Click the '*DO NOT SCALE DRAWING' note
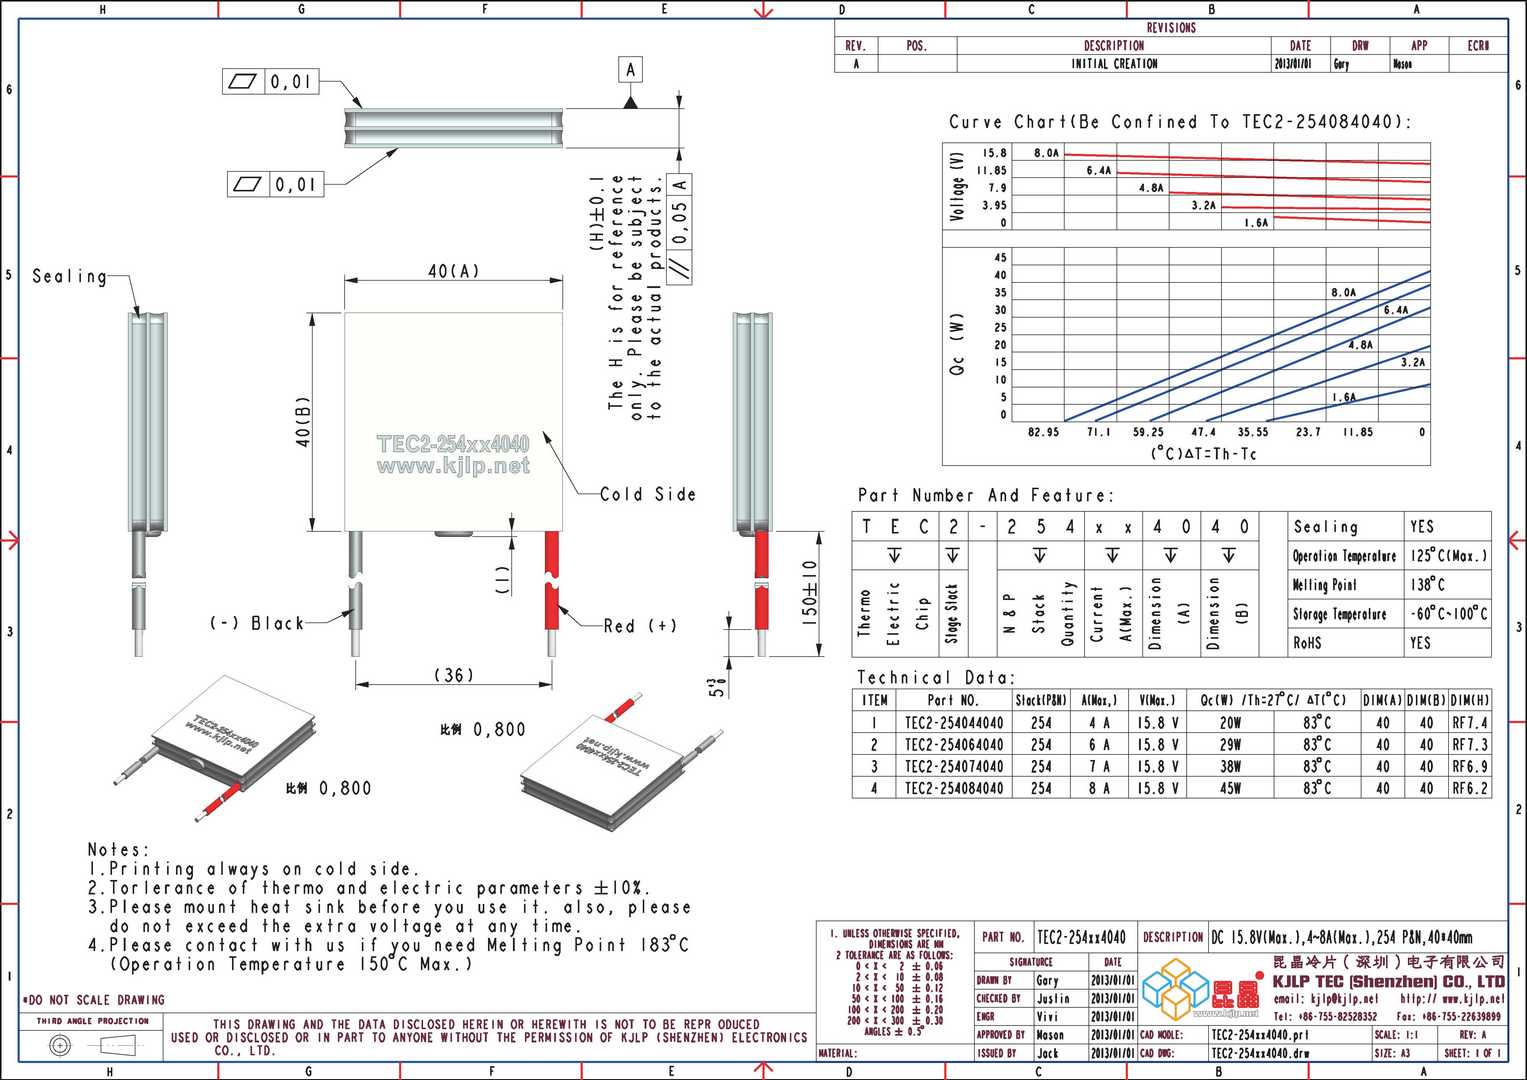 click(x=94, y=1000)
